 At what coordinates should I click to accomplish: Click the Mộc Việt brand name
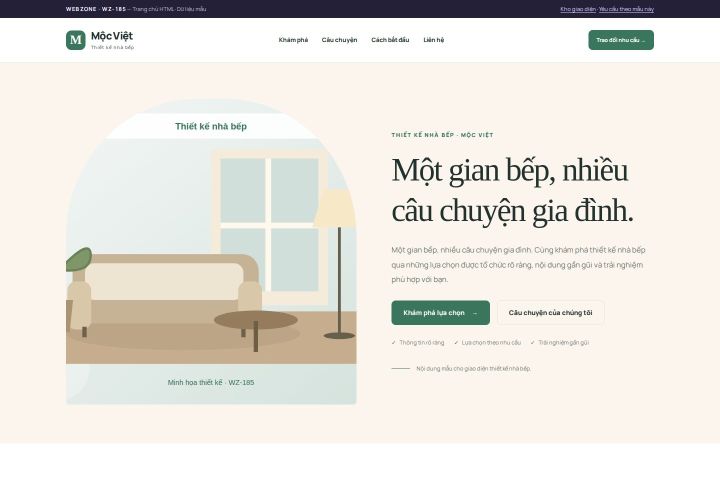112,36
